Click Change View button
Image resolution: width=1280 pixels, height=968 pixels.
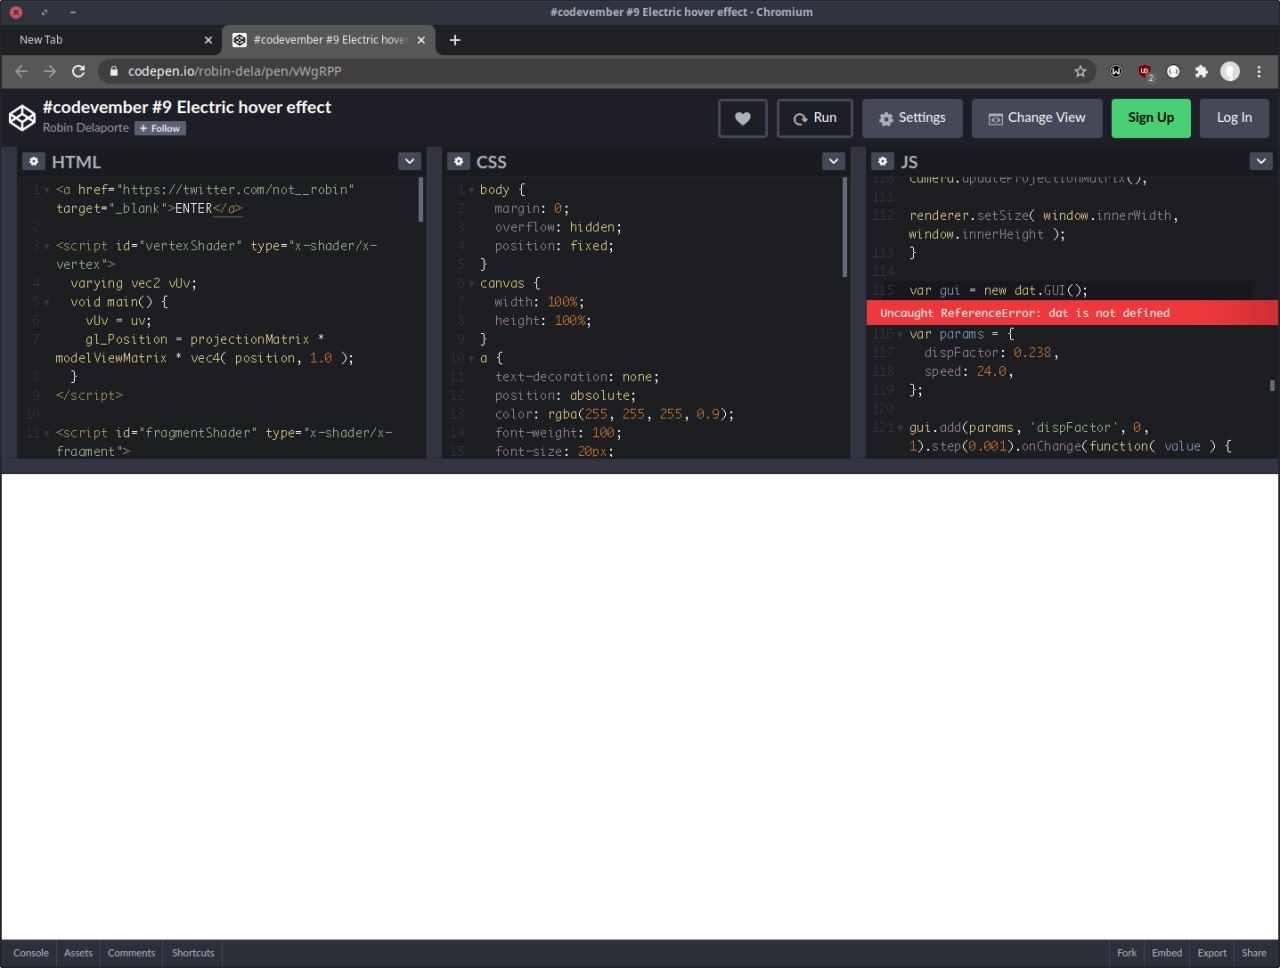1037,118
